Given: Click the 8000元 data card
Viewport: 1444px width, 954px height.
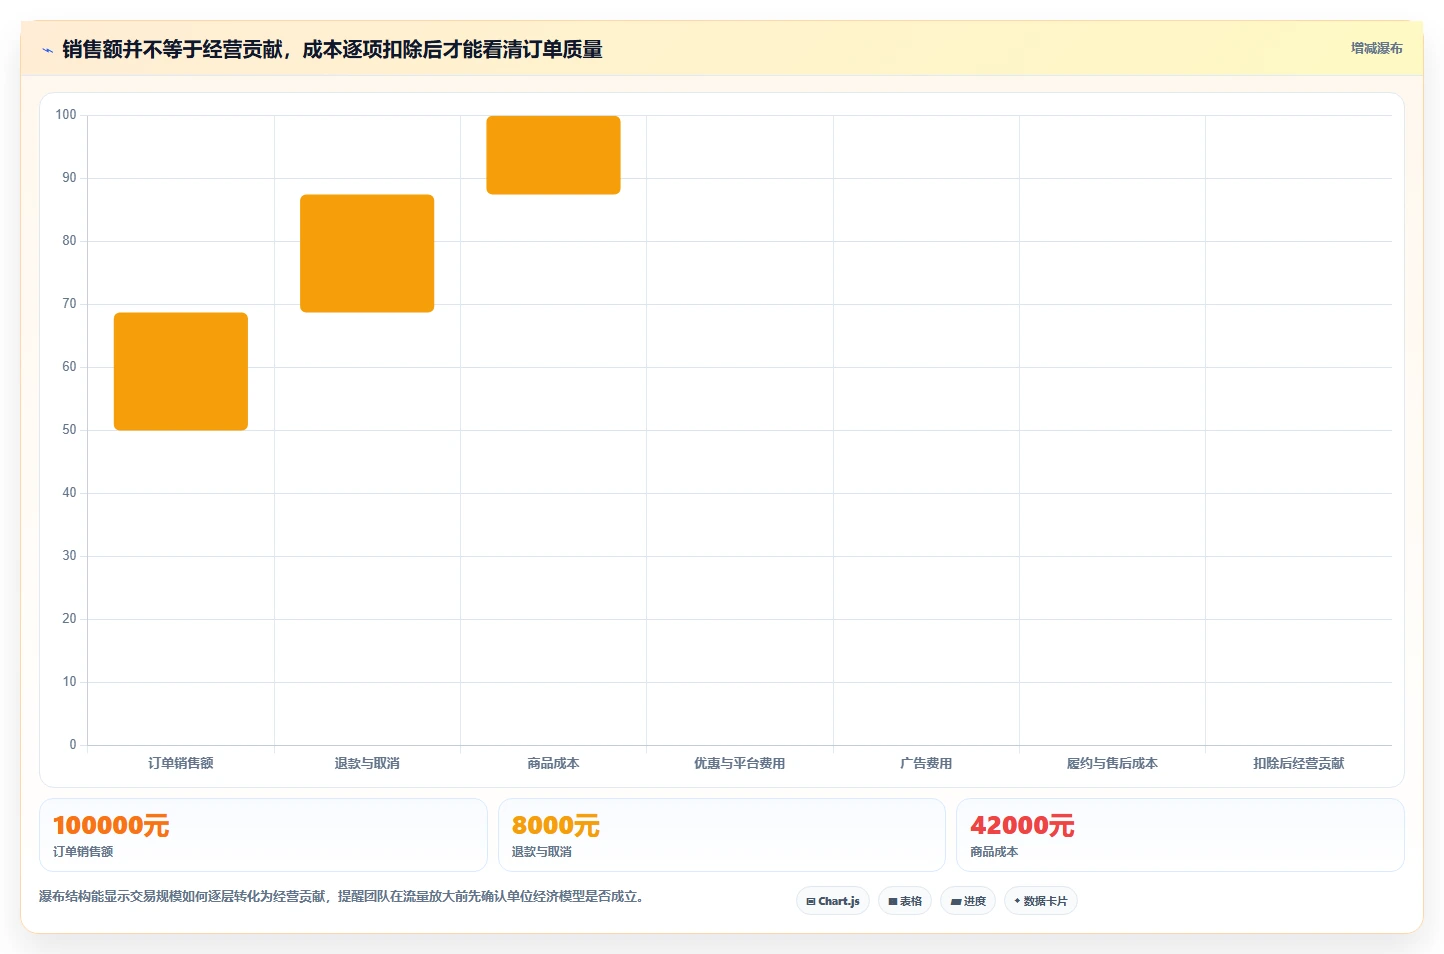Looking at the screenshot, I should click(721, 835).
